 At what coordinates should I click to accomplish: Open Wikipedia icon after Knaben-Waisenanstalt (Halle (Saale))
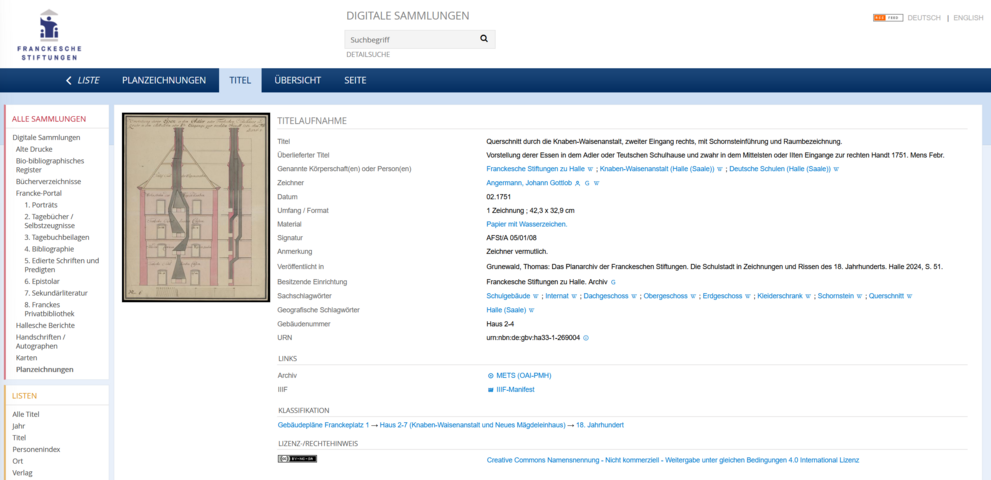tap(720, 169)
